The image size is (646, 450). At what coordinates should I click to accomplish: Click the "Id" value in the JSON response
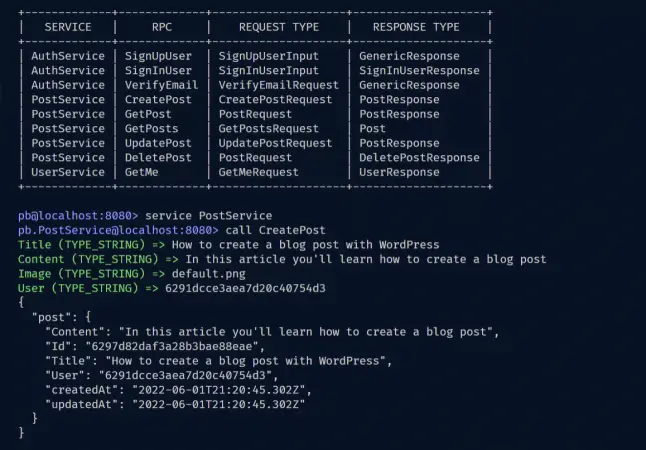[172, 346]
